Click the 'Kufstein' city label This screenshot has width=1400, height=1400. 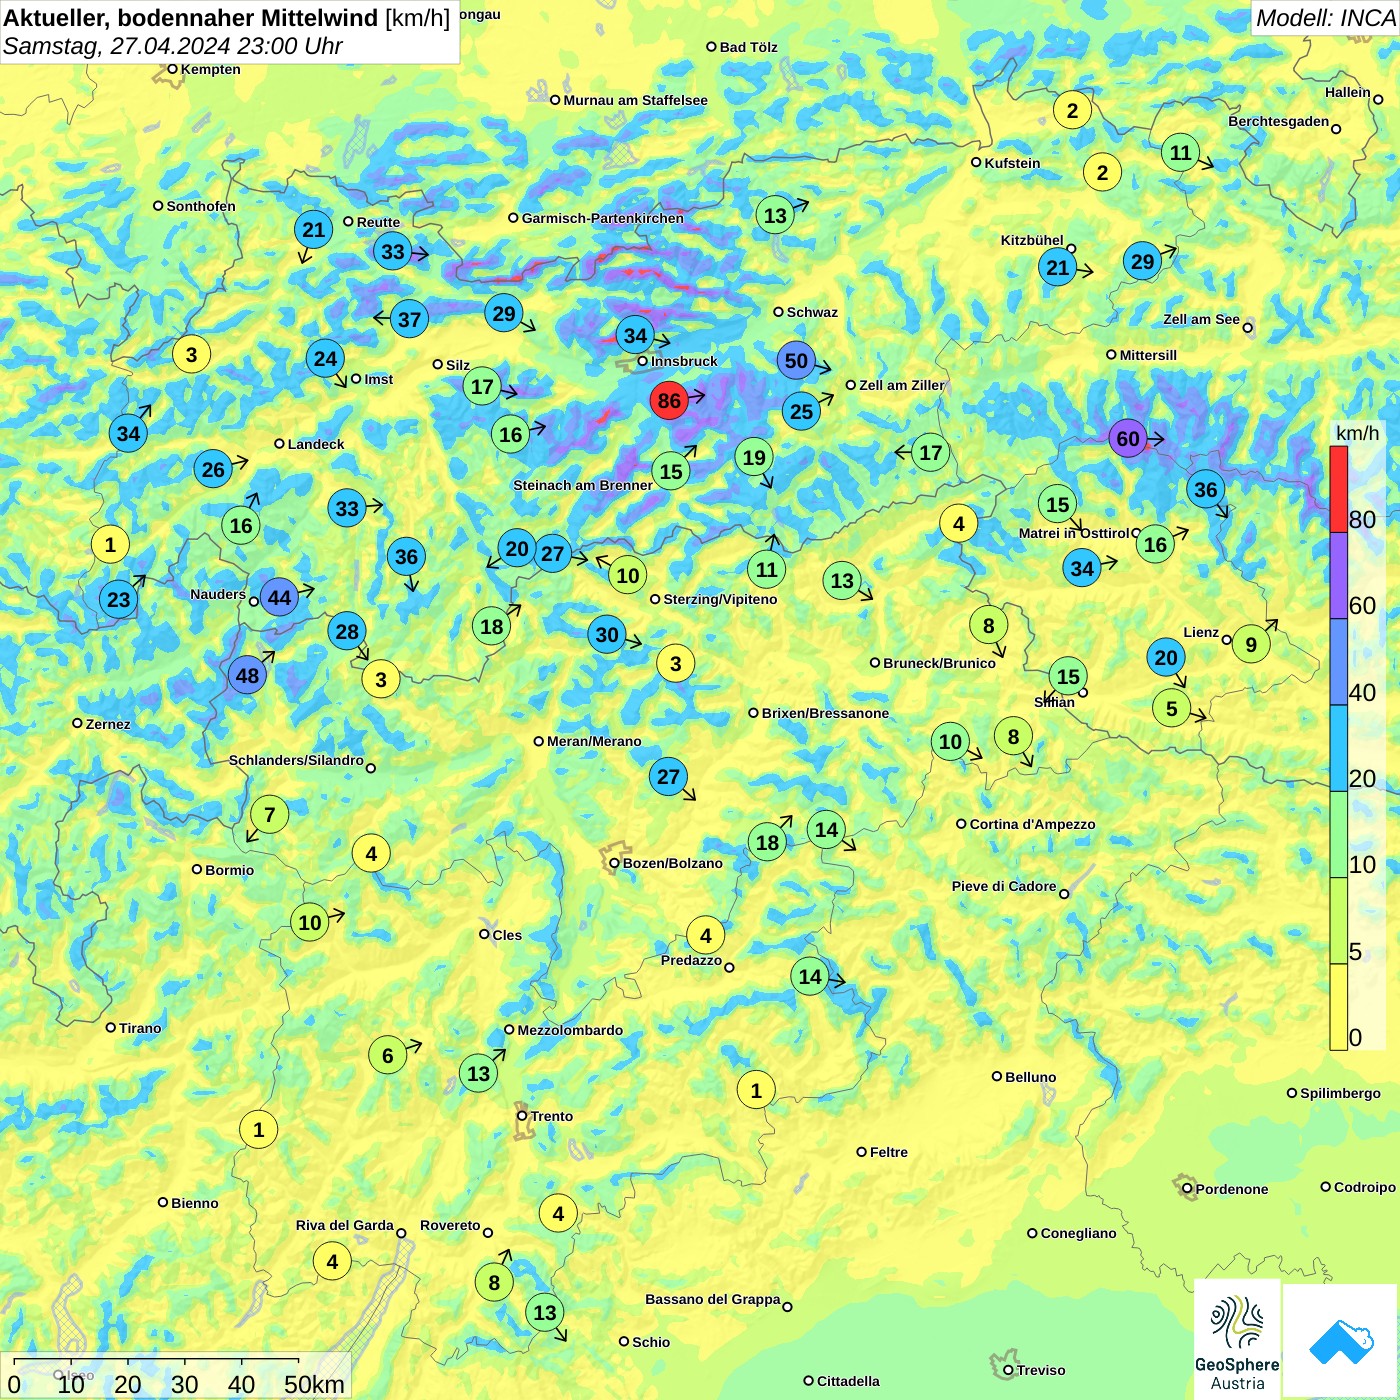[x=1012, y=163]
